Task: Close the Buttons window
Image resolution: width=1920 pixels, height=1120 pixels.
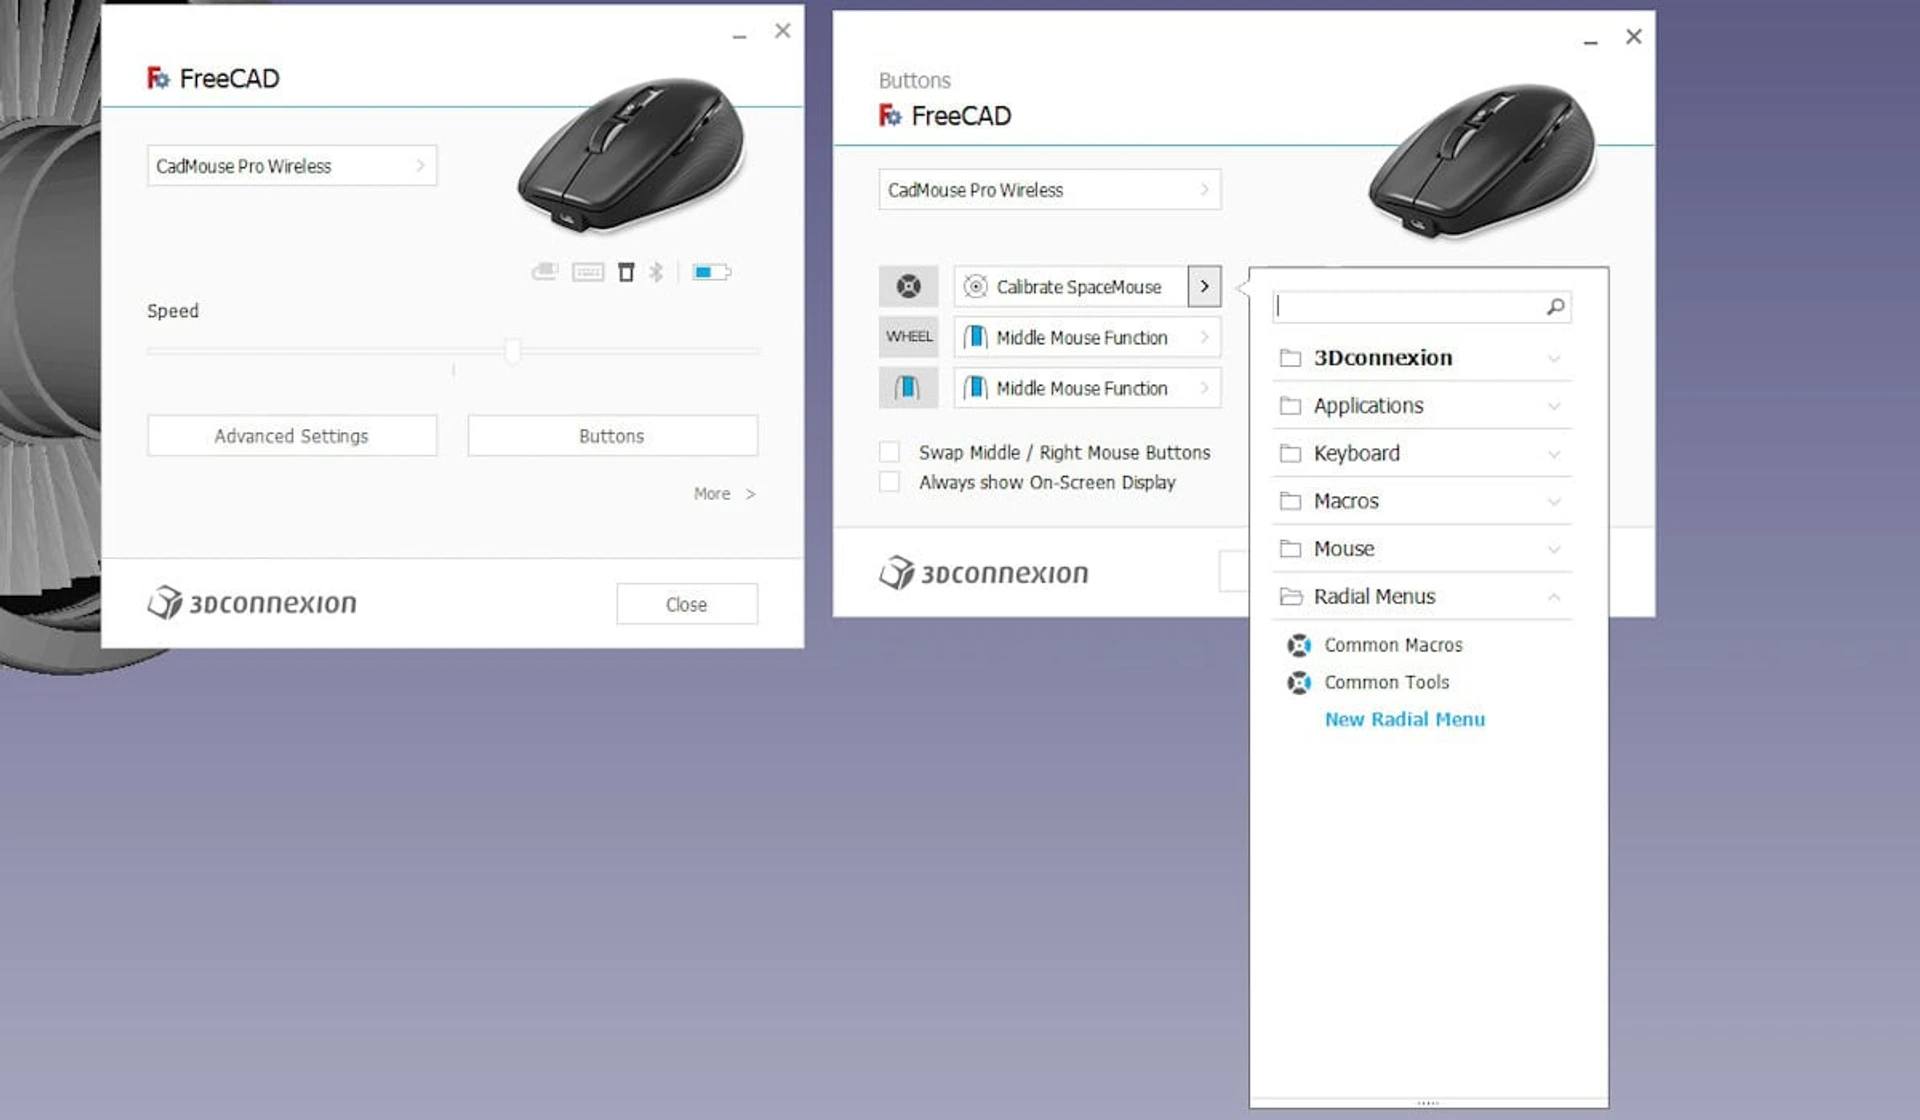Action: tap(1634, 37)
